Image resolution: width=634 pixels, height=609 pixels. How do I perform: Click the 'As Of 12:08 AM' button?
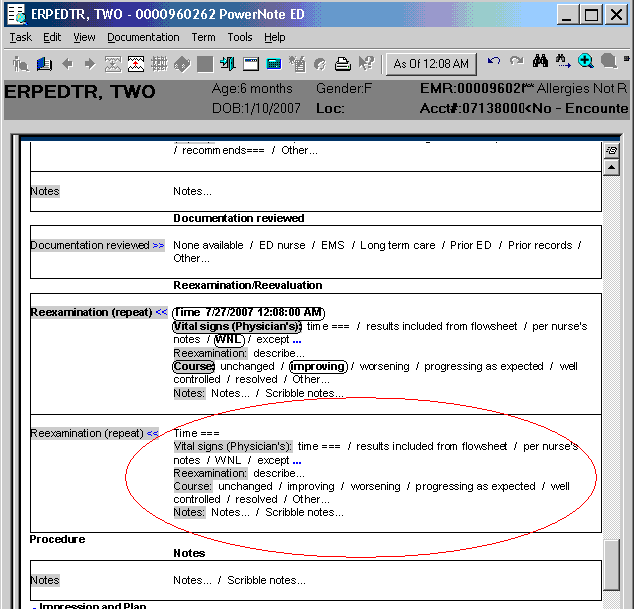431,64
